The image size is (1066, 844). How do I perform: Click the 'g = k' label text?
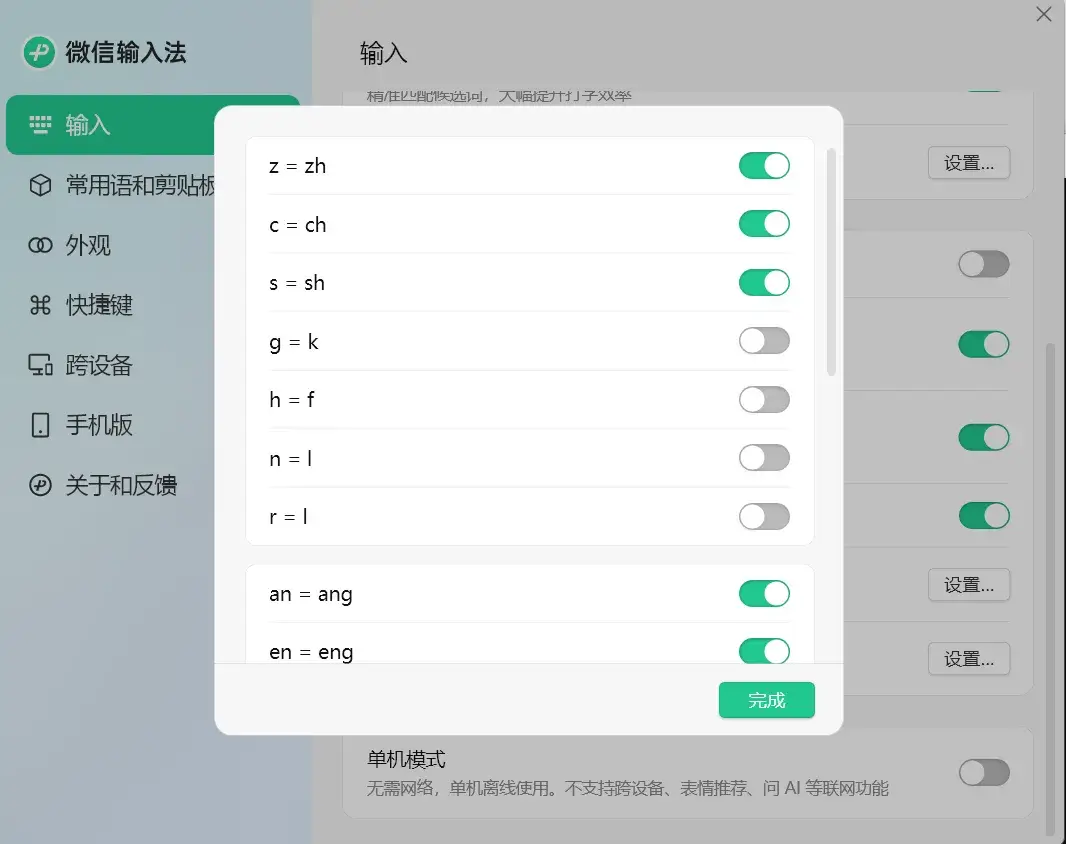pos(294,342)
